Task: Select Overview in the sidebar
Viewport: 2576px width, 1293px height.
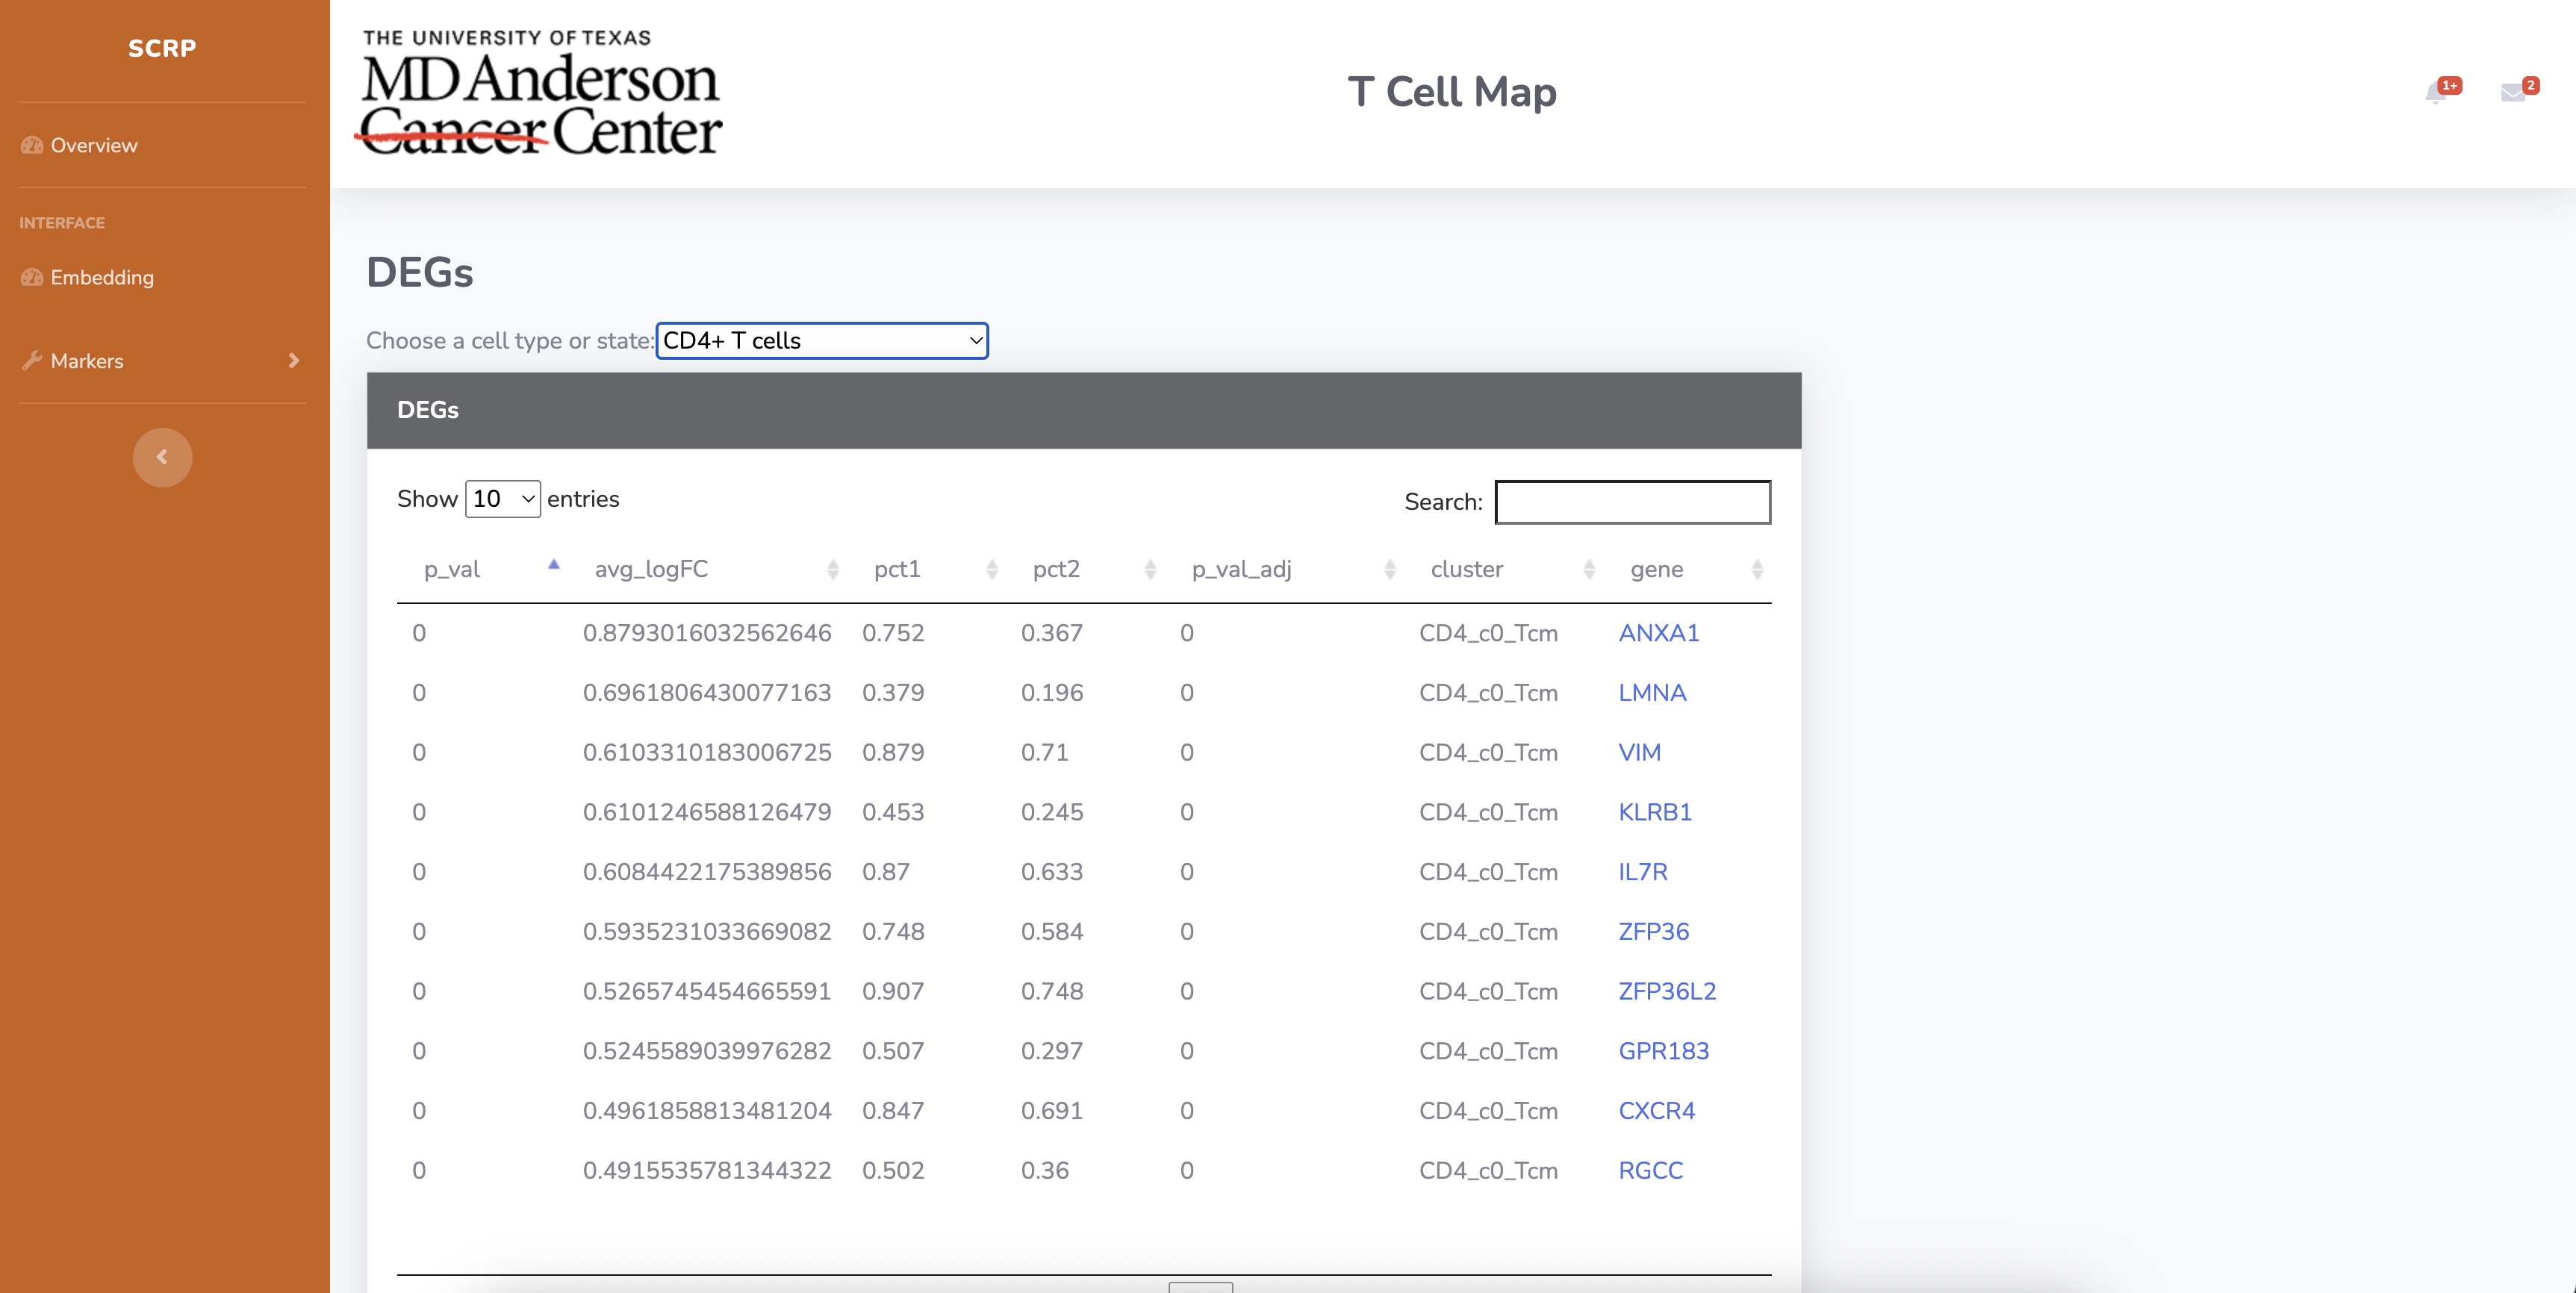Action: pos(93,145)
